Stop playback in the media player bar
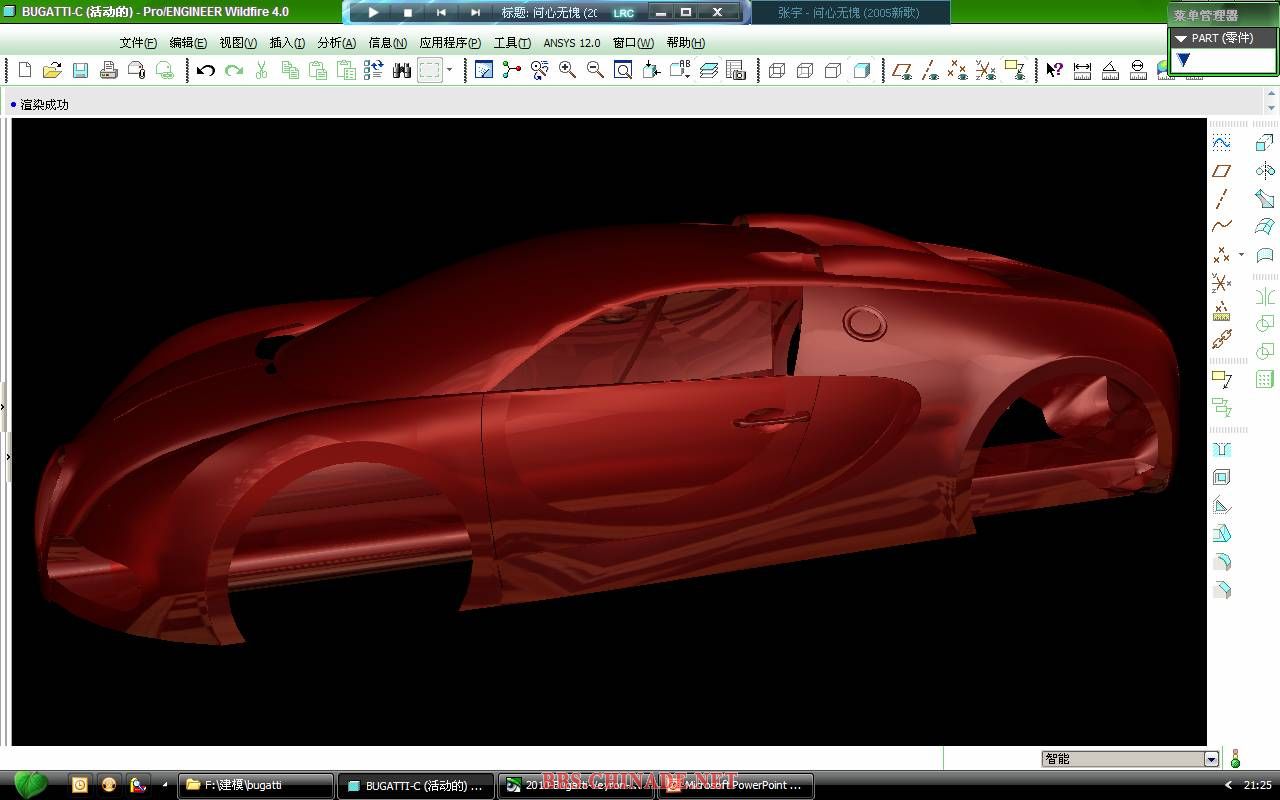This screenshot has height=800, width=1280. [407, 13]
